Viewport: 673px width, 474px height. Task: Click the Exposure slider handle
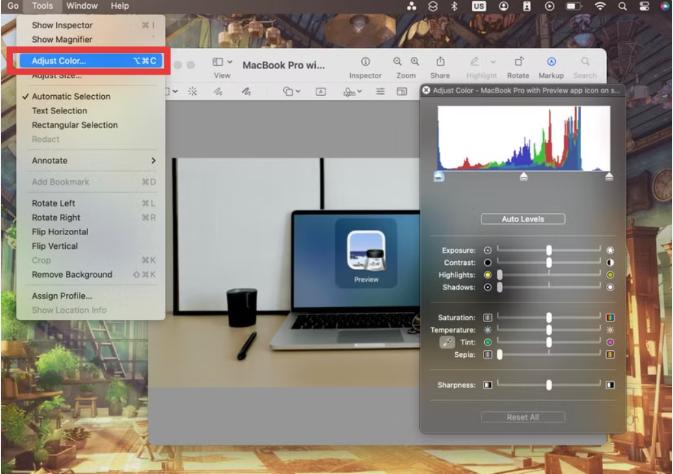click(549, 250)
